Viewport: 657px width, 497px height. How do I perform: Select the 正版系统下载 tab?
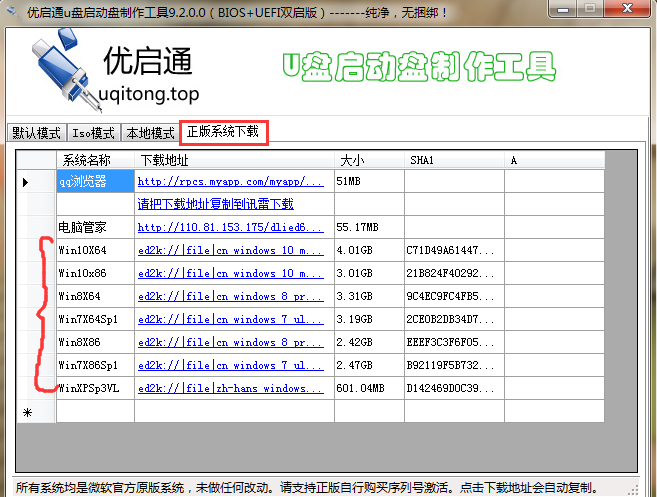pos(223,132)
